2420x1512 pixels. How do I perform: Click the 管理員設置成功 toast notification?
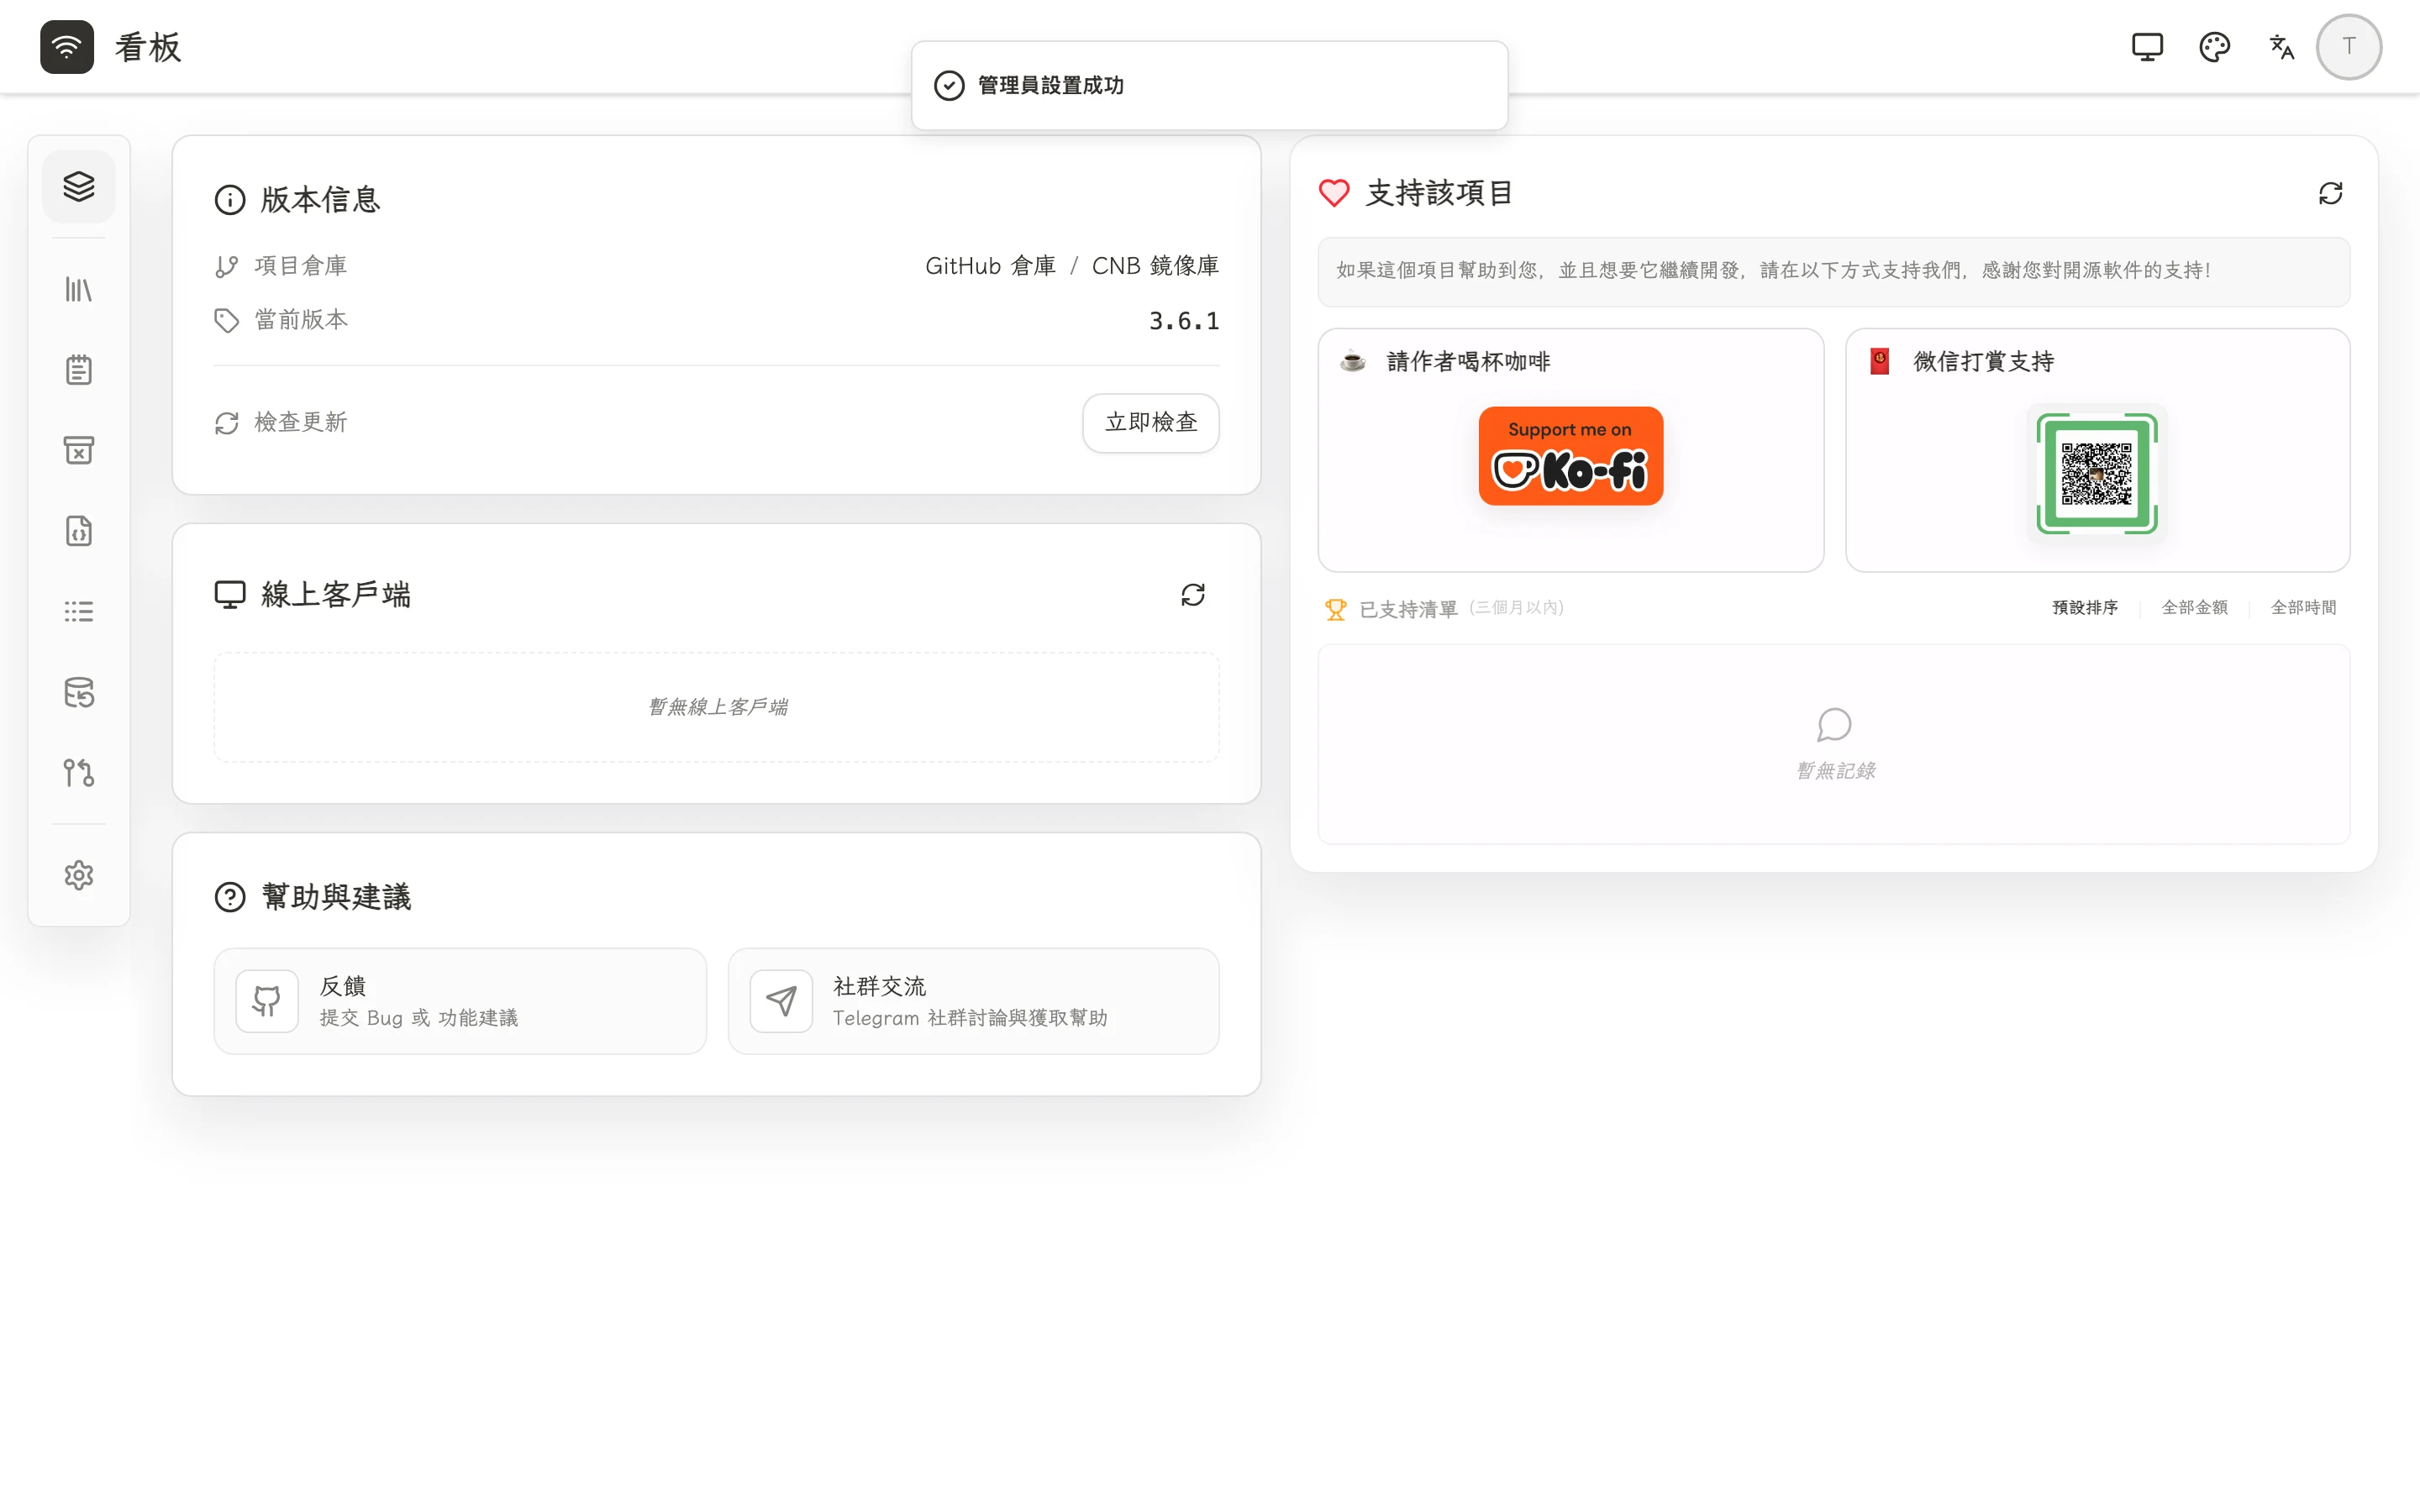tap(1210, 85)
